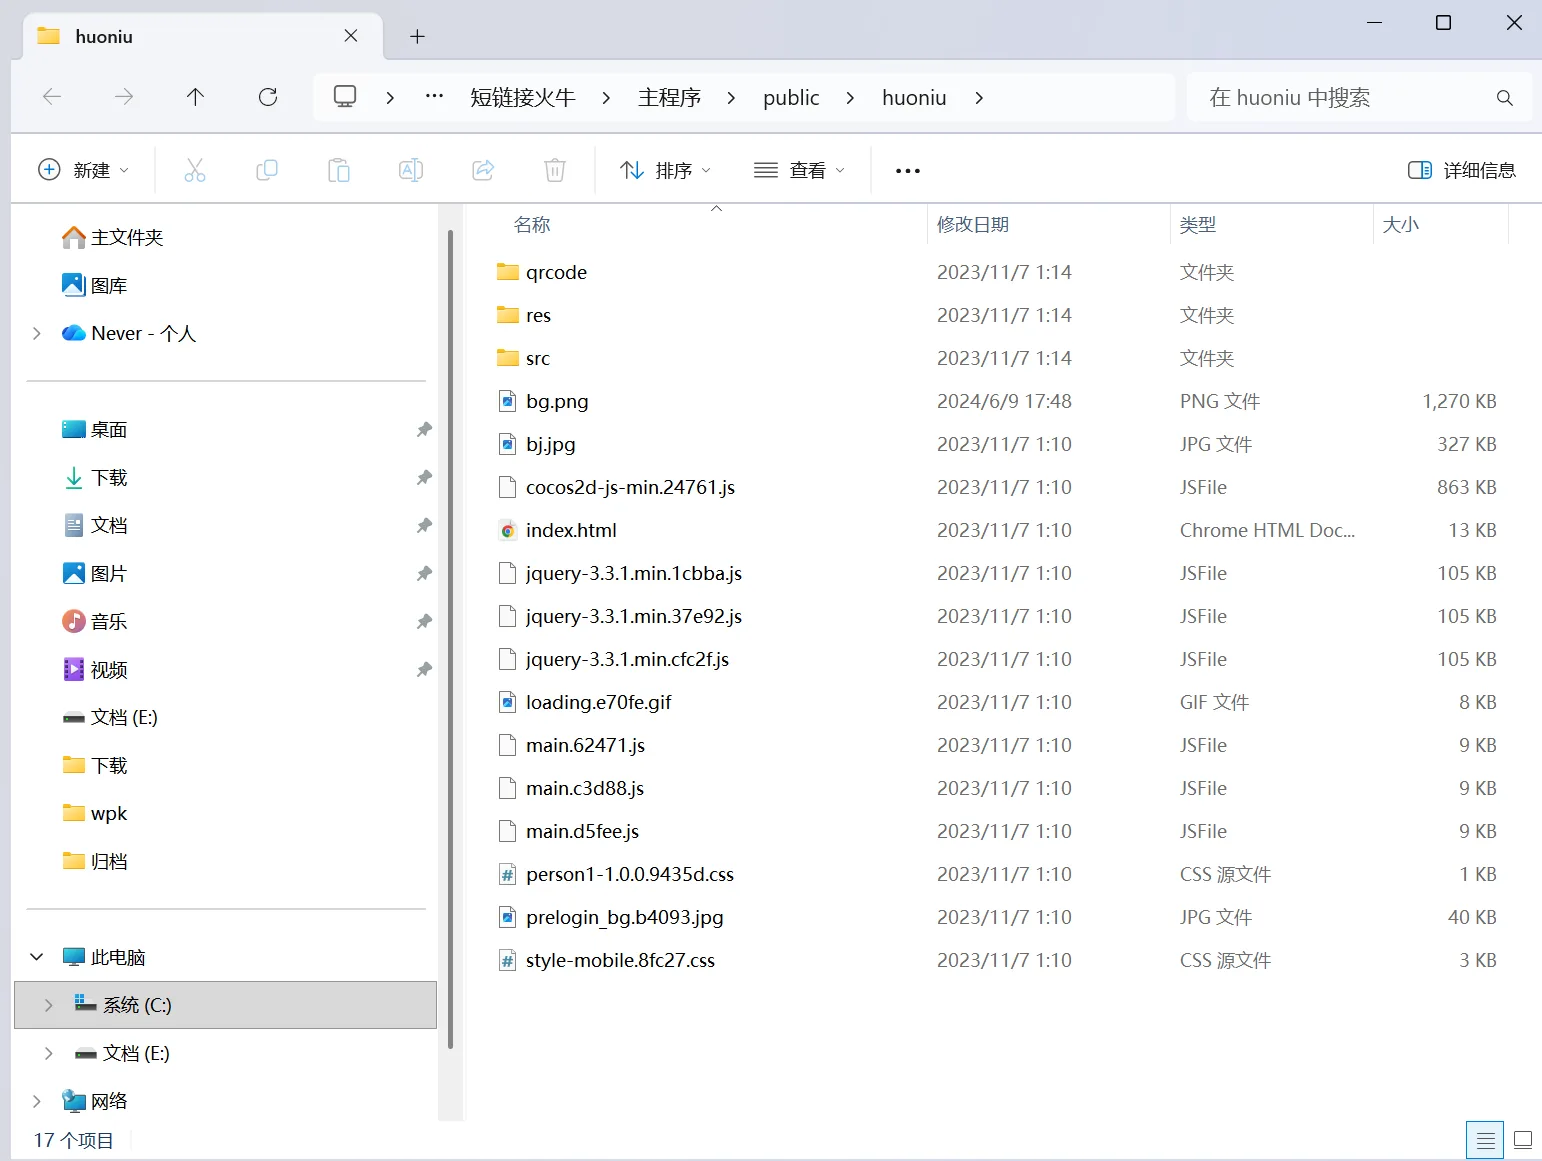Image resolution: width=1542 pixels, height=1161 pixels.
Task: Expand the 系统 (C:) drive tree node
Action: pyautogui.click(x=48, y=1005)
